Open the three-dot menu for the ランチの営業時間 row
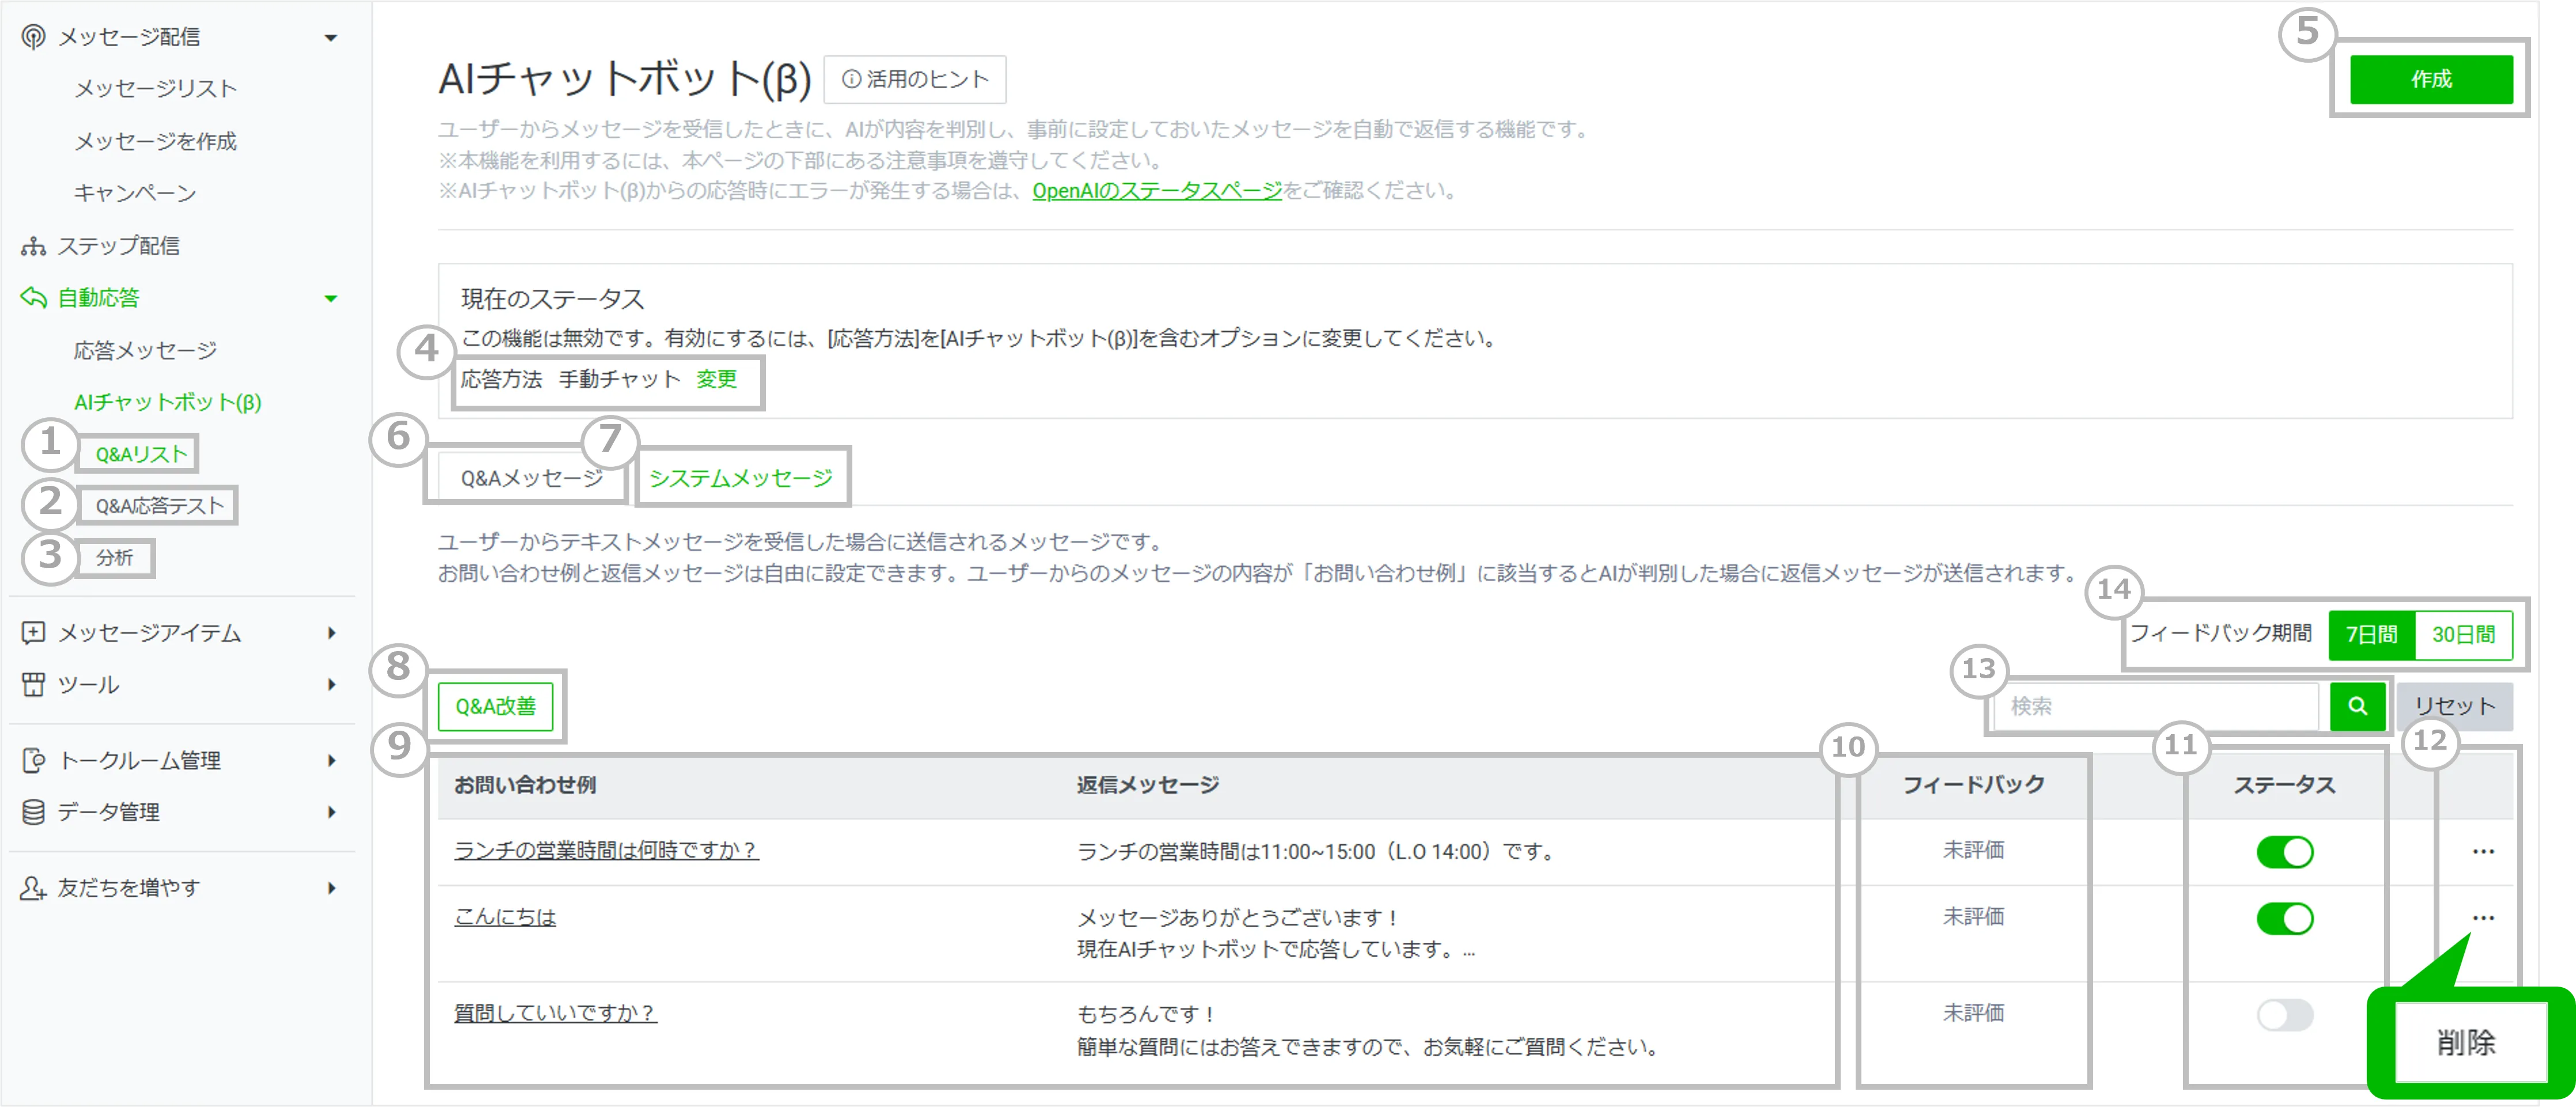 pos(2483,852)
